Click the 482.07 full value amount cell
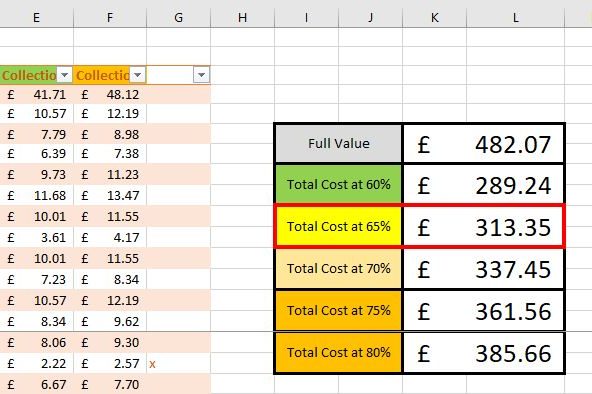This screenshot has height=394, width=592. coord(484,144)
